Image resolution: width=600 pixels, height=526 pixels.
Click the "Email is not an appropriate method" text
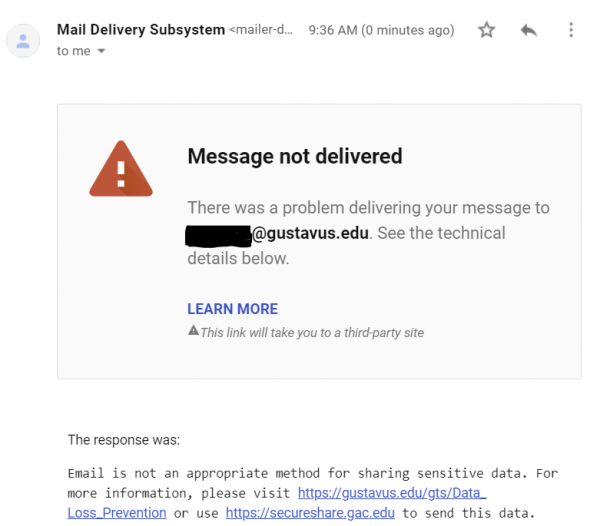pyautogui.click(x=194, y=473)
